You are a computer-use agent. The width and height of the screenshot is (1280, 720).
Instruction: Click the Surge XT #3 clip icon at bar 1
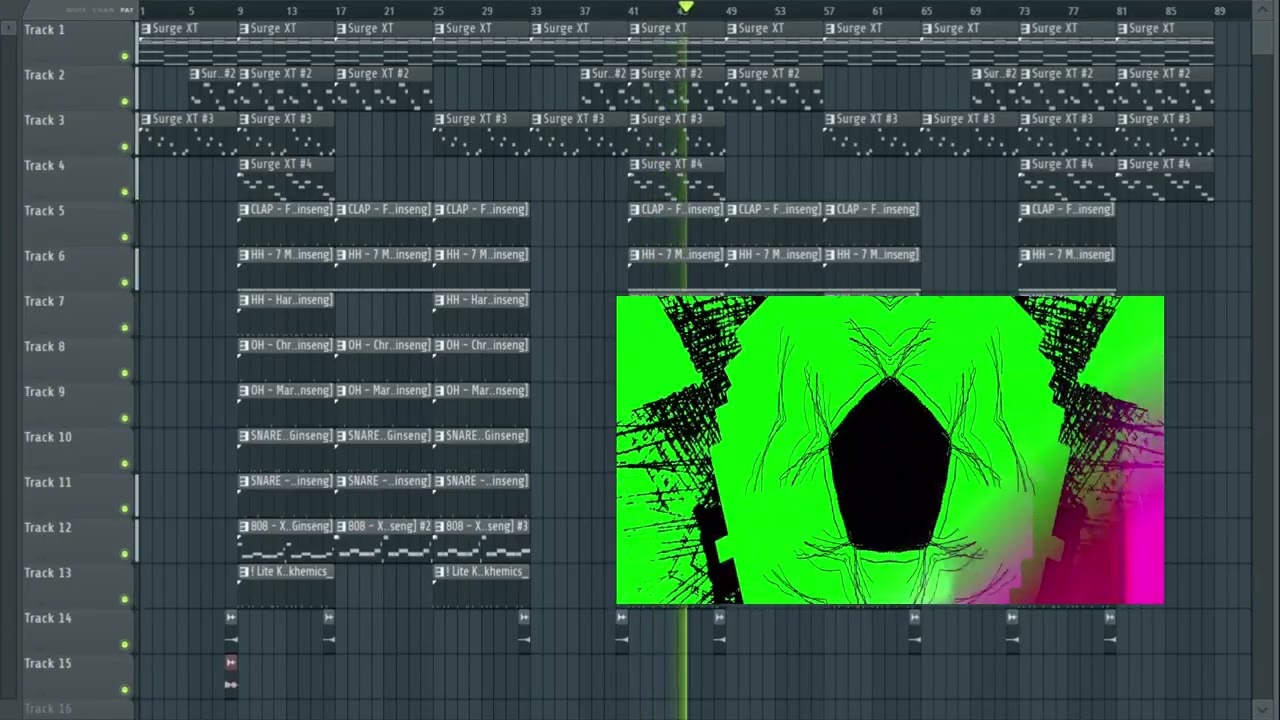(x=146, y=119)
